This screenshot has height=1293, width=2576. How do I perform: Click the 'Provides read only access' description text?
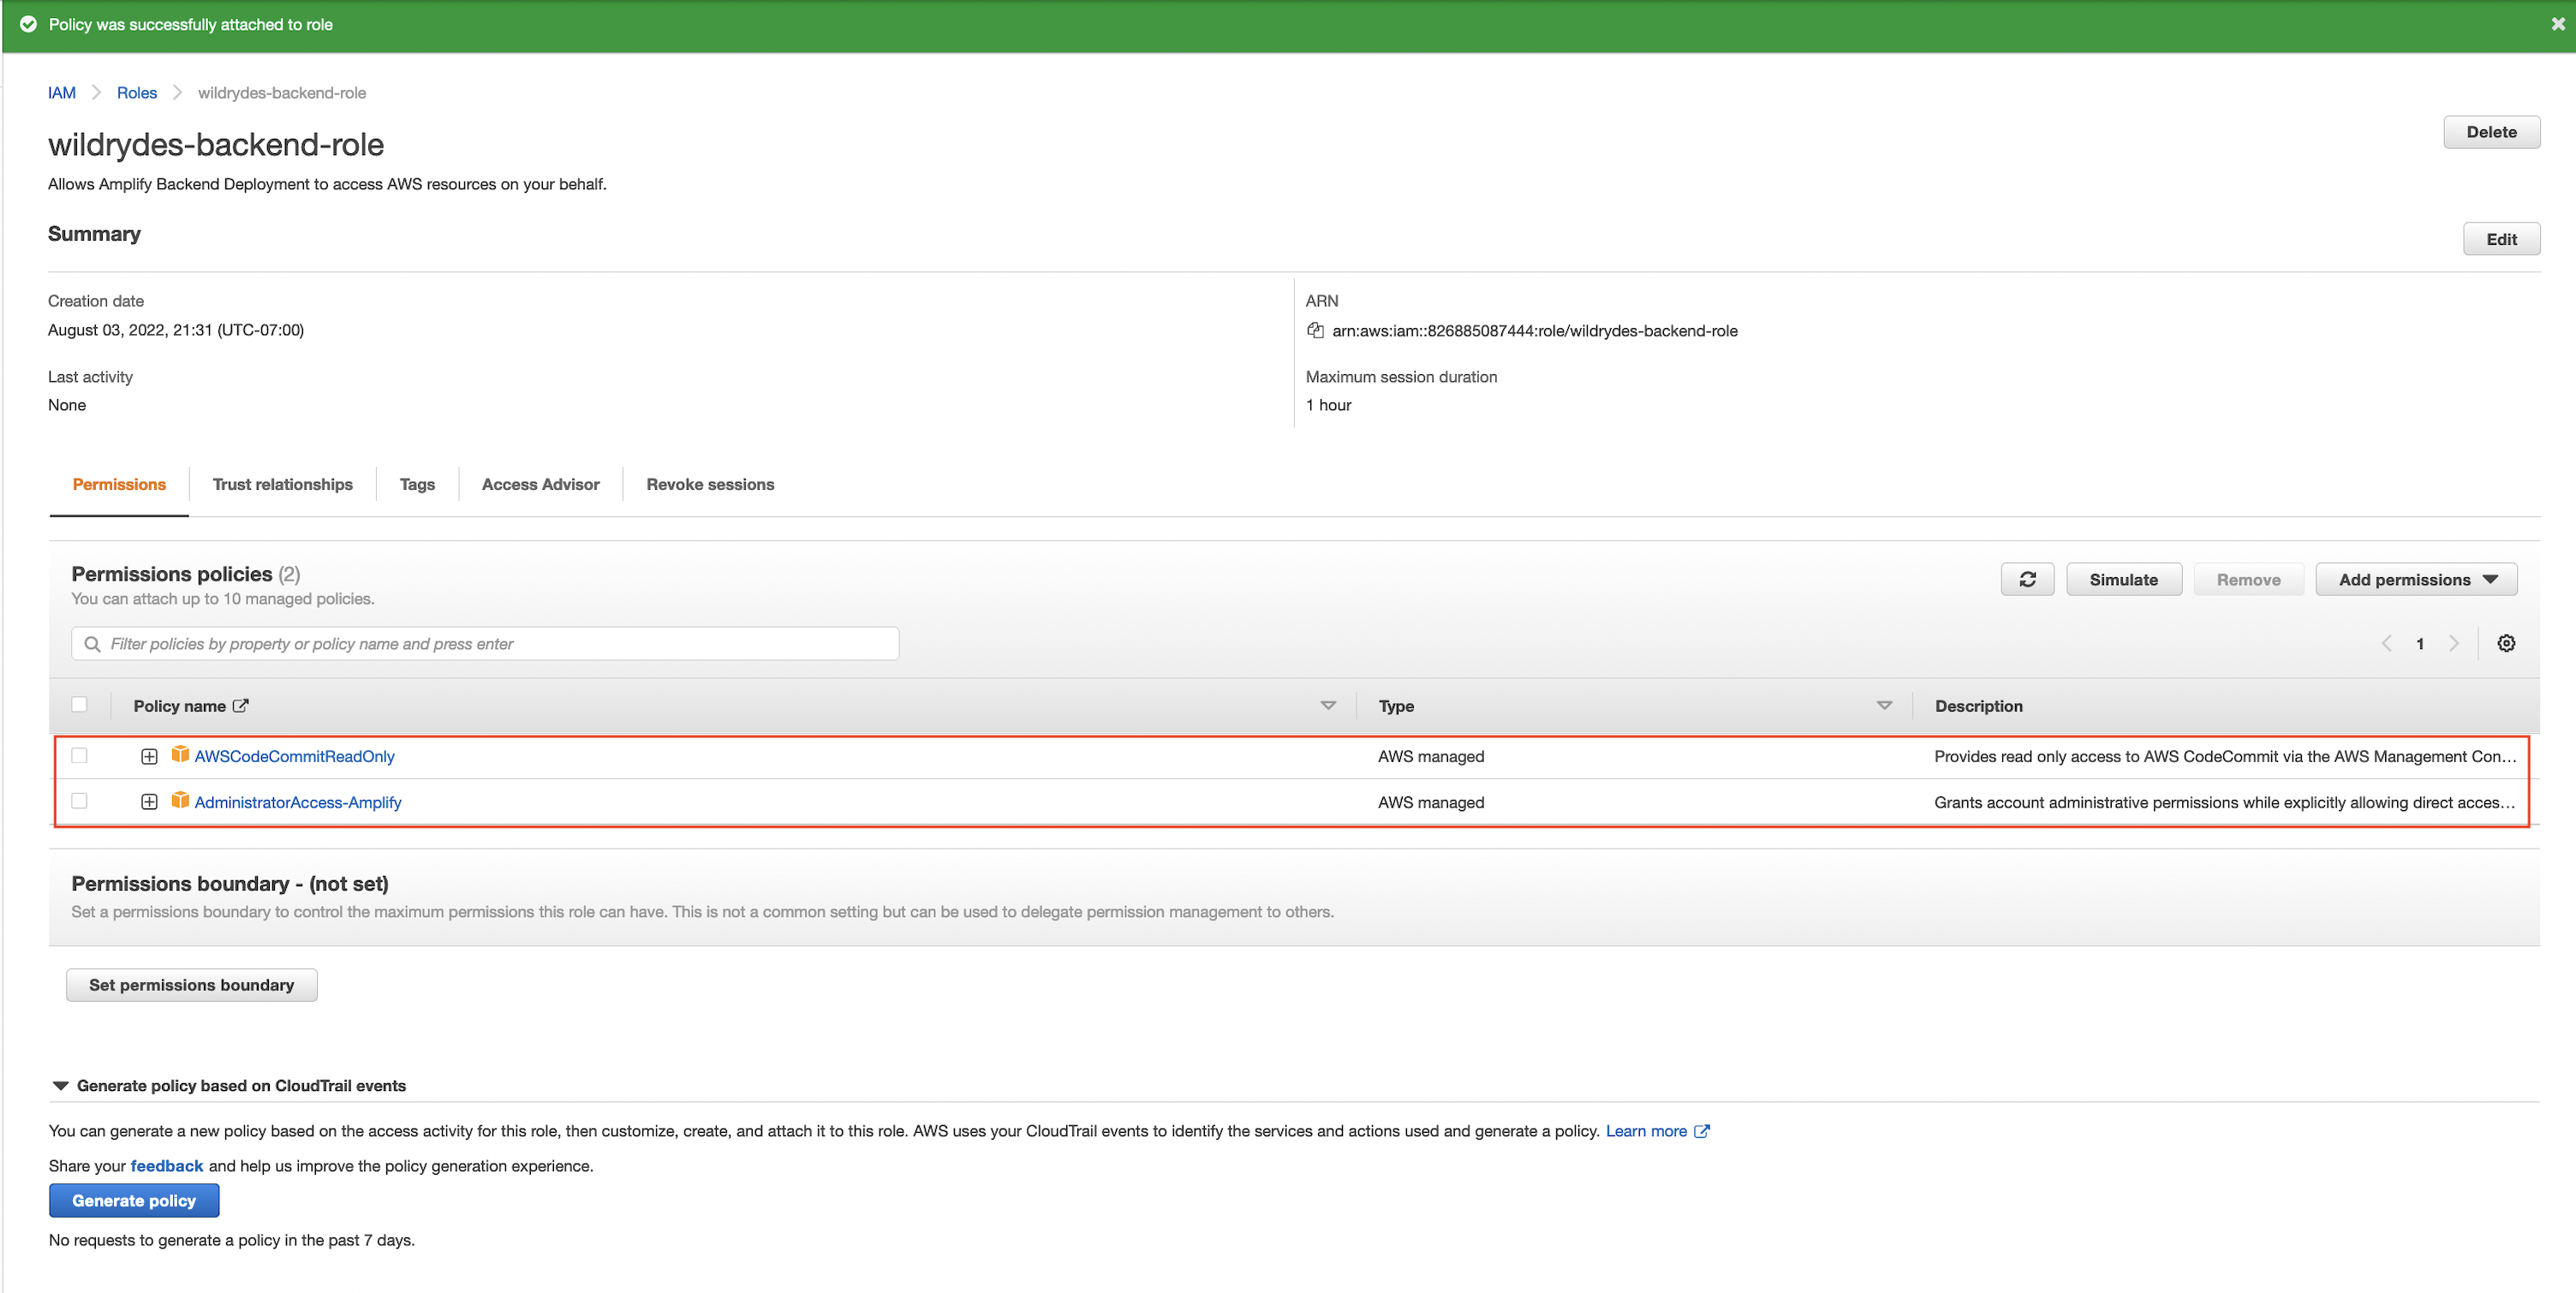(2224, 756)
